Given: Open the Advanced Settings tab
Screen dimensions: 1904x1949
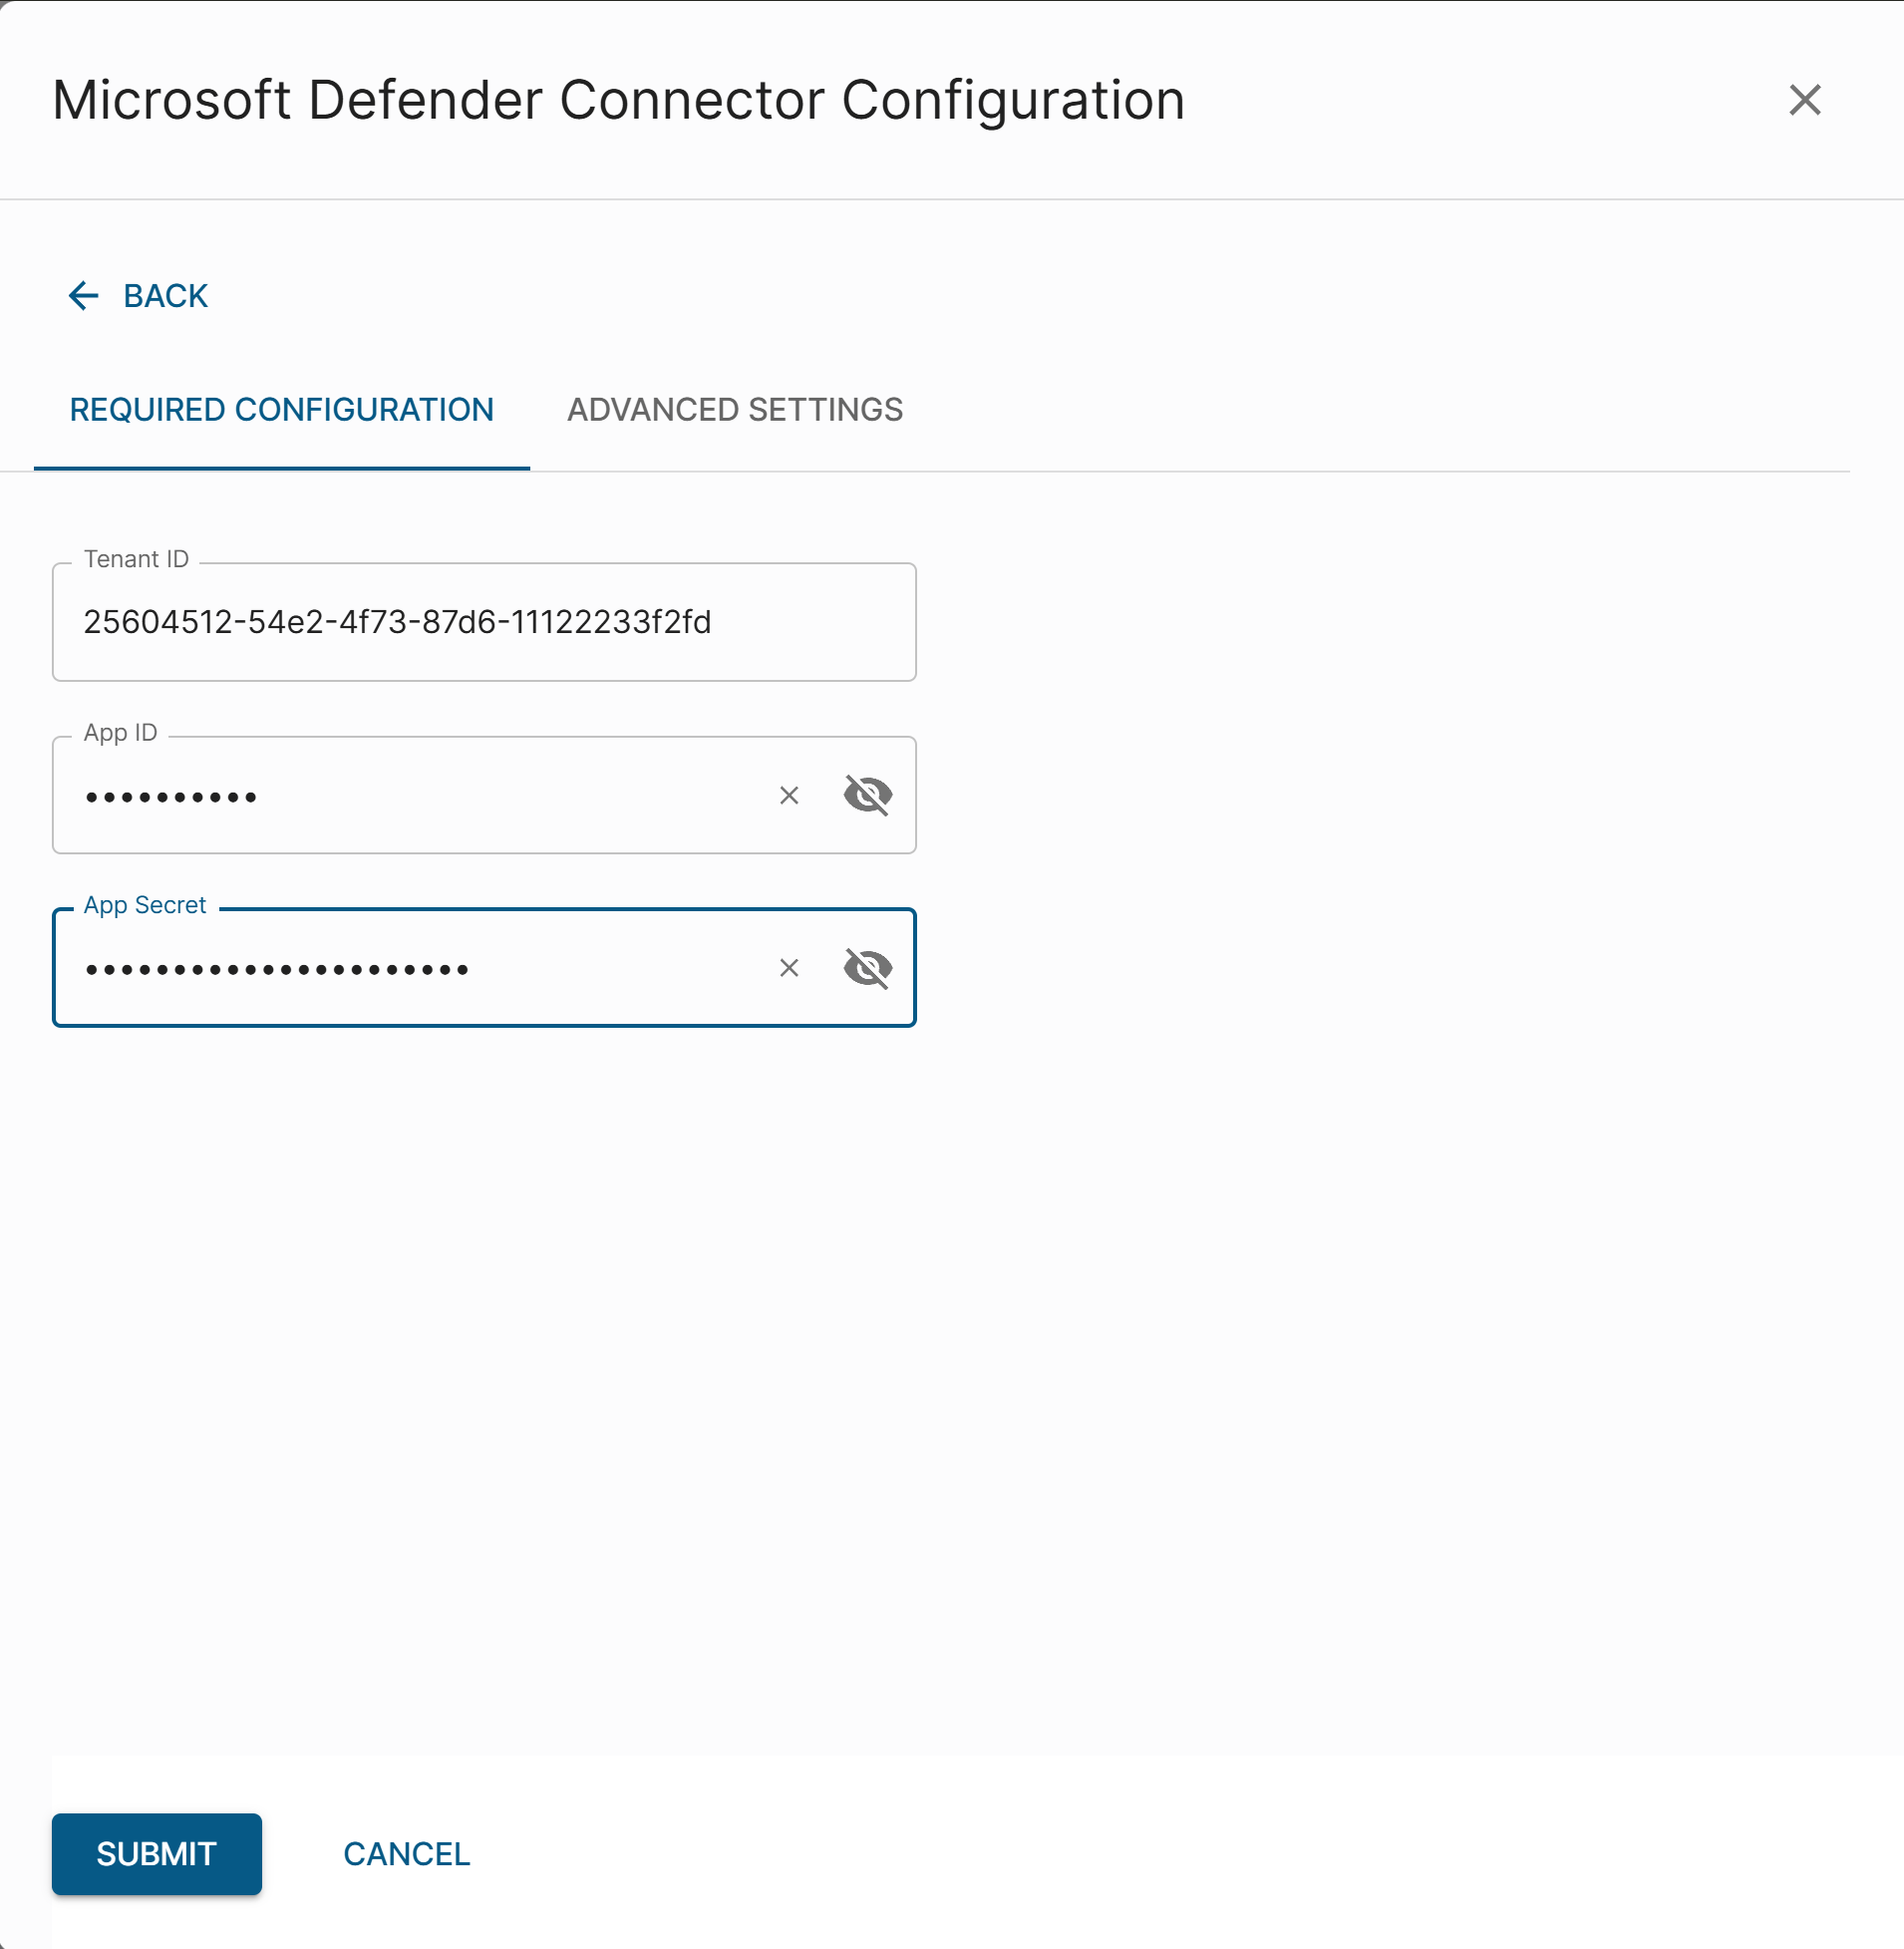Looking at the screenshot, I should pos(735,410).
